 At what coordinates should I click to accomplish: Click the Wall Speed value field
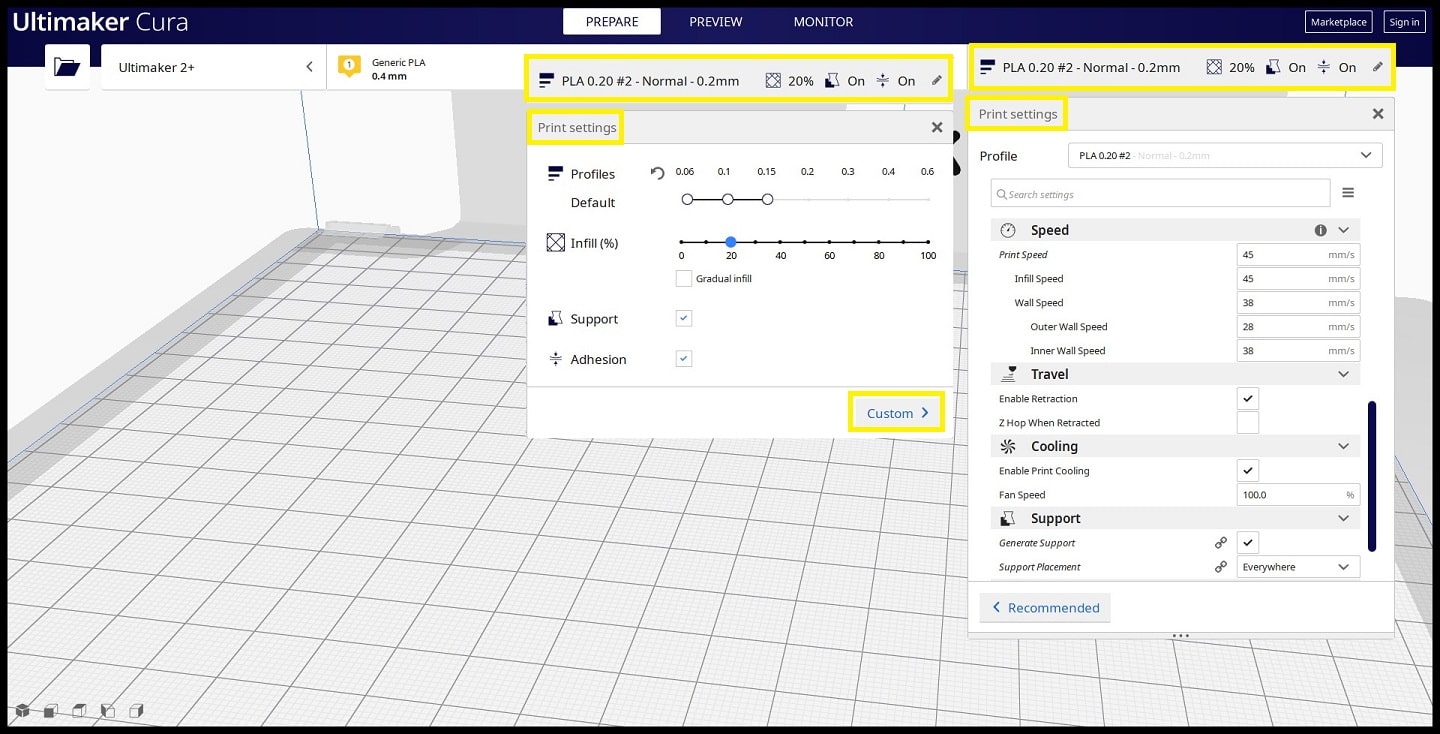1298,303
